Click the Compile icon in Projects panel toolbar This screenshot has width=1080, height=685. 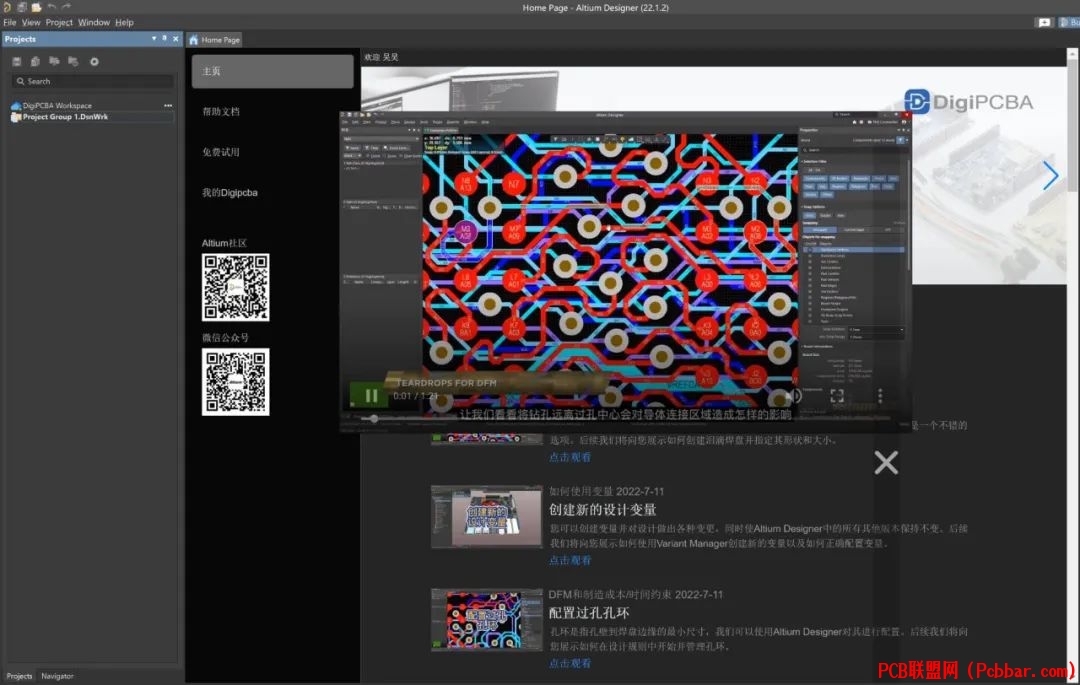(35, 61)
